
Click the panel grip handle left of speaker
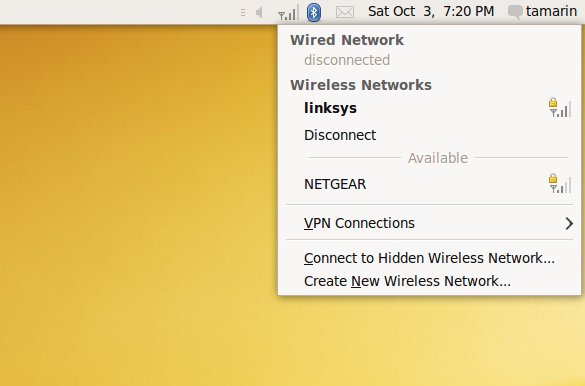tap(243, 13)
